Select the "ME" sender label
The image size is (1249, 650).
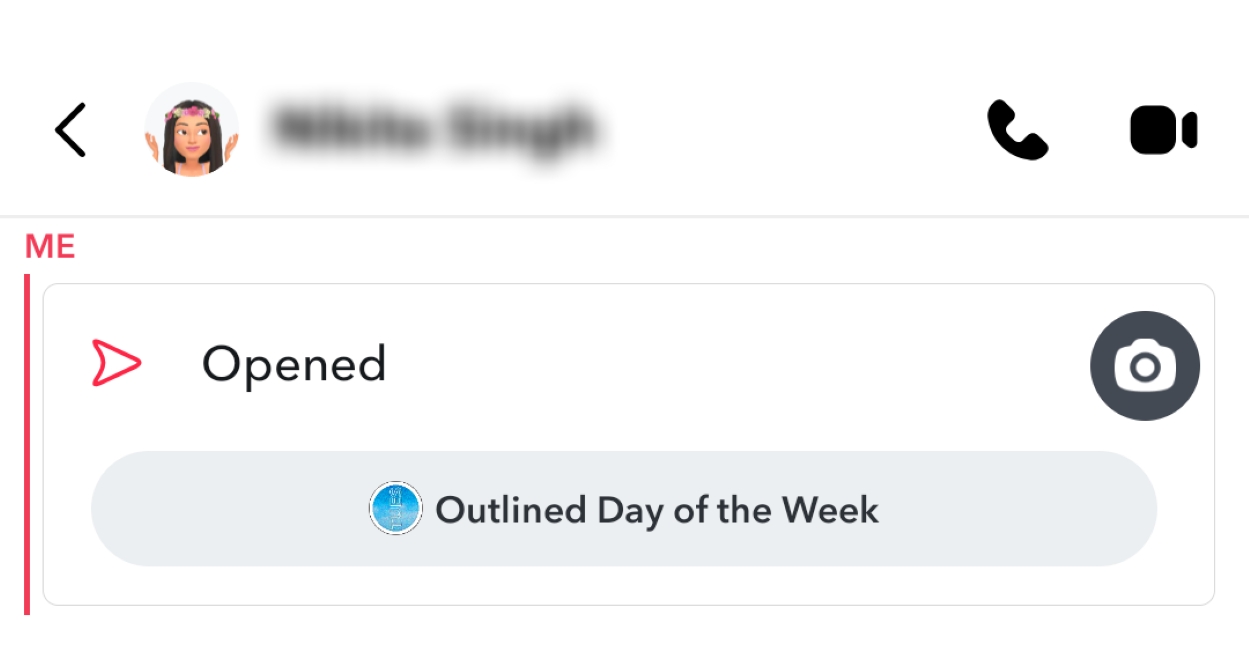click(50, 247)
